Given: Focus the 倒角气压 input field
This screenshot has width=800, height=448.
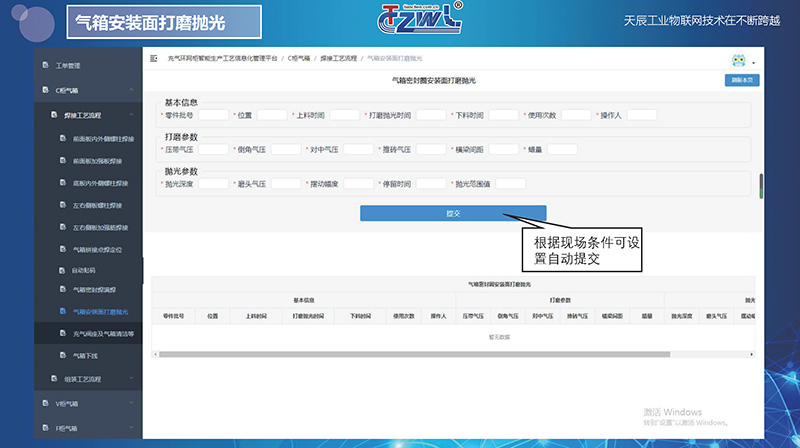Looking at the screenshot, I should click(286, 150).
